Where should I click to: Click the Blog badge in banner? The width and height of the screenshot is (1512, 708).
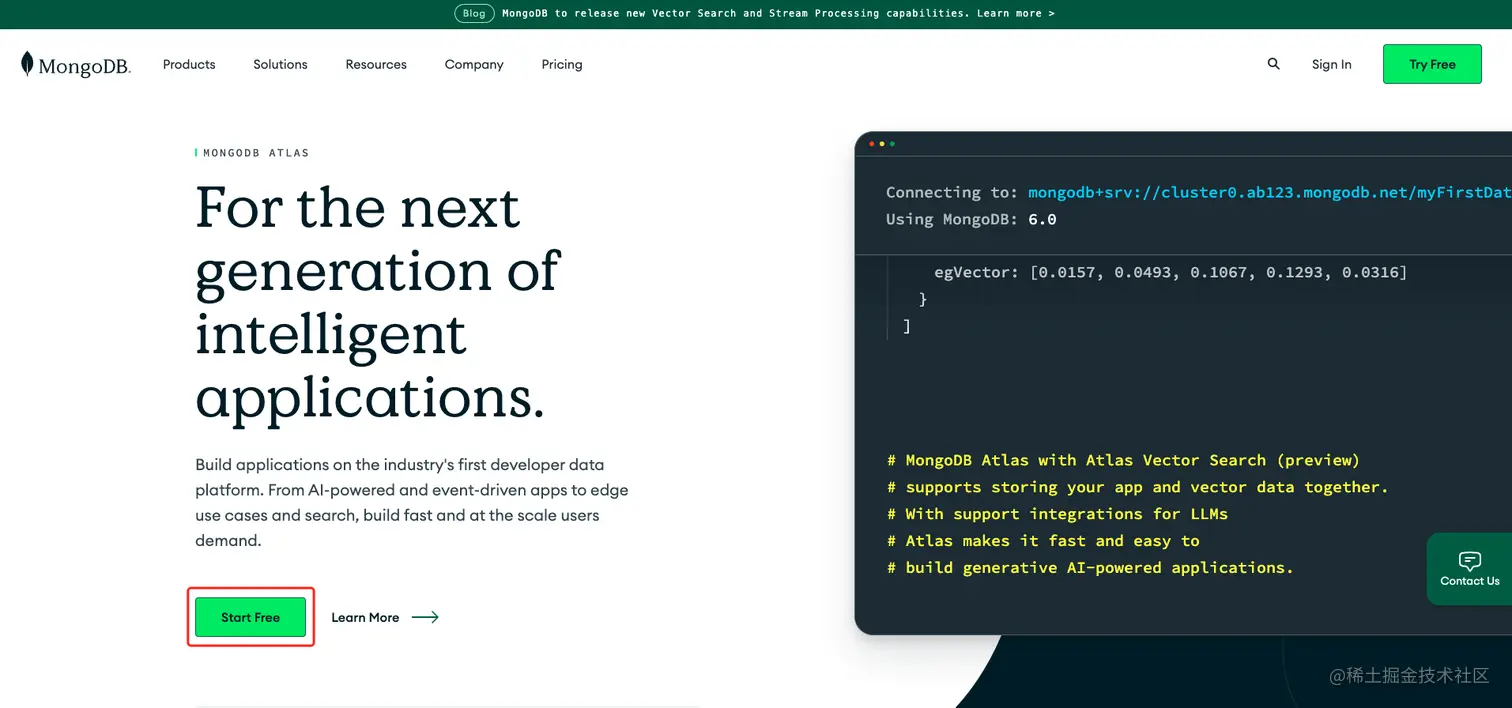point(474,13)
